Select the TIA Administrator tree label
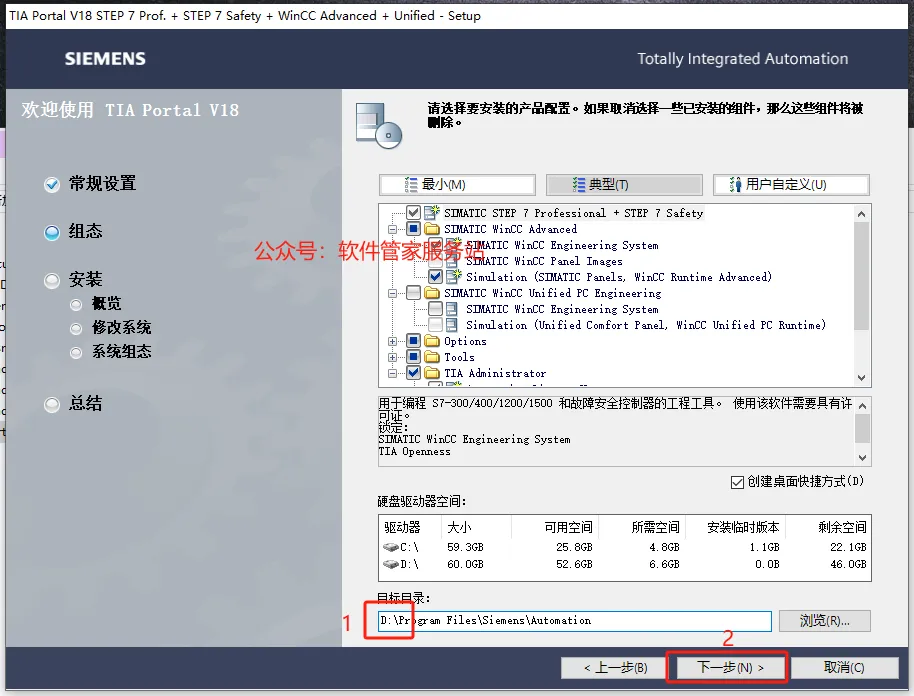This screenshot has width=914, height=696. [495, 373]
